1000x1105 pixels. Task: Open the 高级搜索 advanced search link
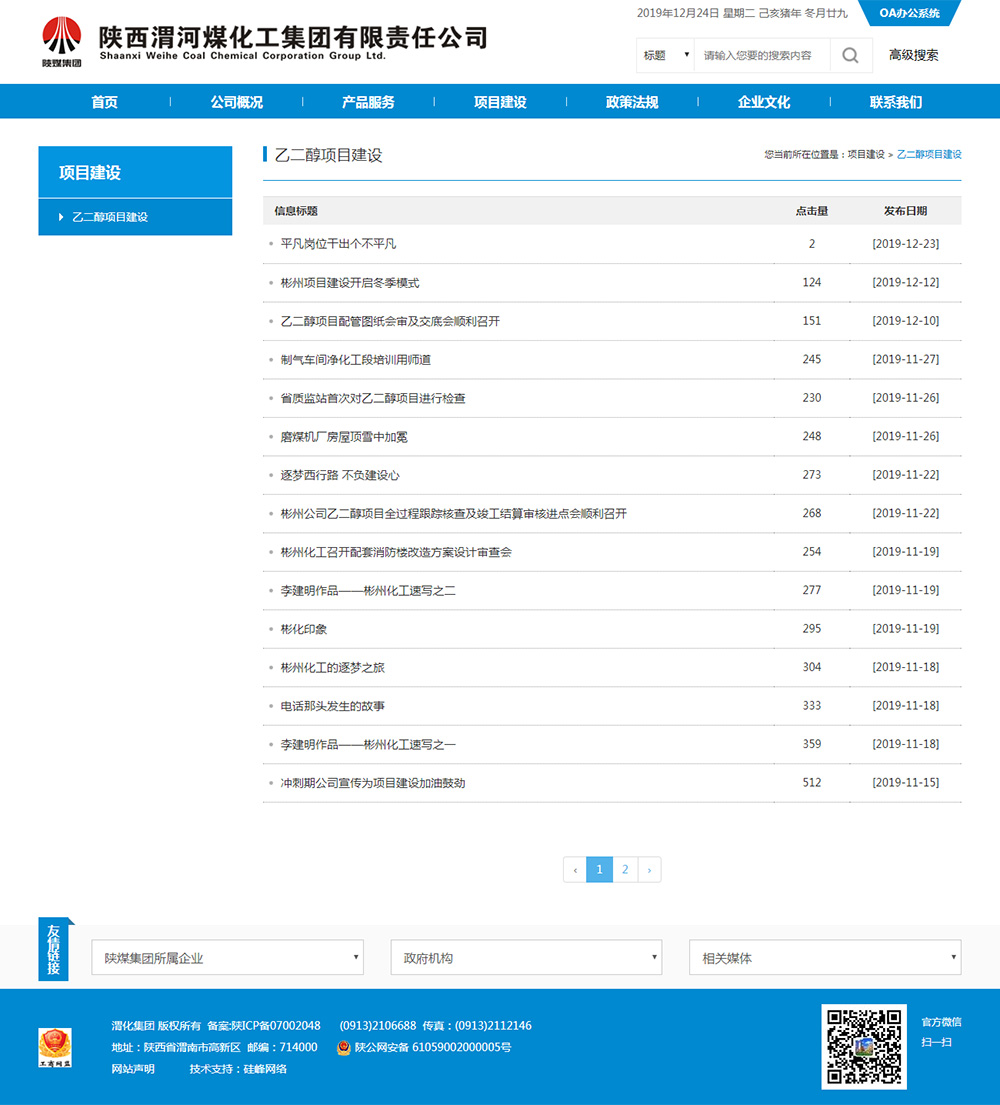click(914, 56)
